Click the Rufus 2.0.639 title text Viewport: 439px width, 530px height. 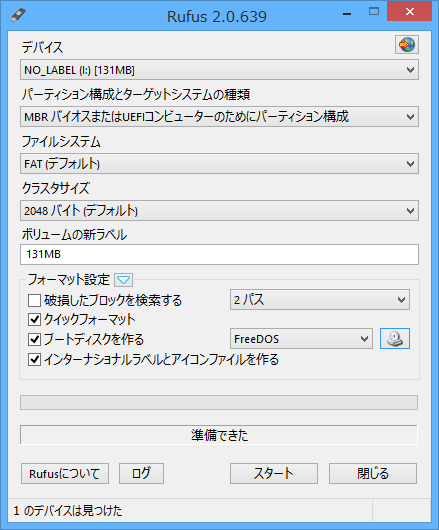point(217,17)
